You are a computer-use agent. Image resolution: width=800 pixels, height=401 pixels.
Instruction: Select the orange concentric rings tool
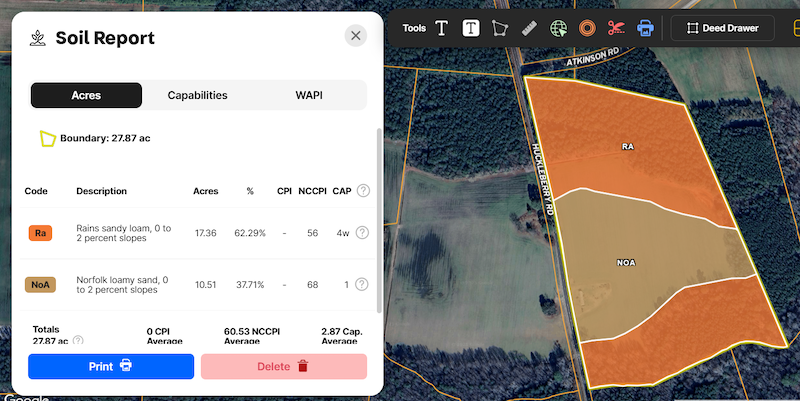pyautogui.click(x=588, y=28)
